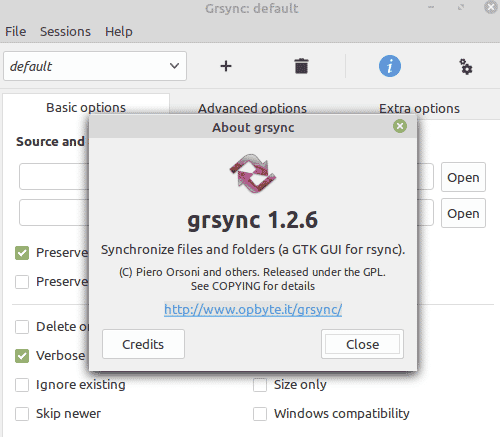This screenshot has height=437, width=500.
Task: Toggle the Delete on destination checkbox
Action: 22,327
